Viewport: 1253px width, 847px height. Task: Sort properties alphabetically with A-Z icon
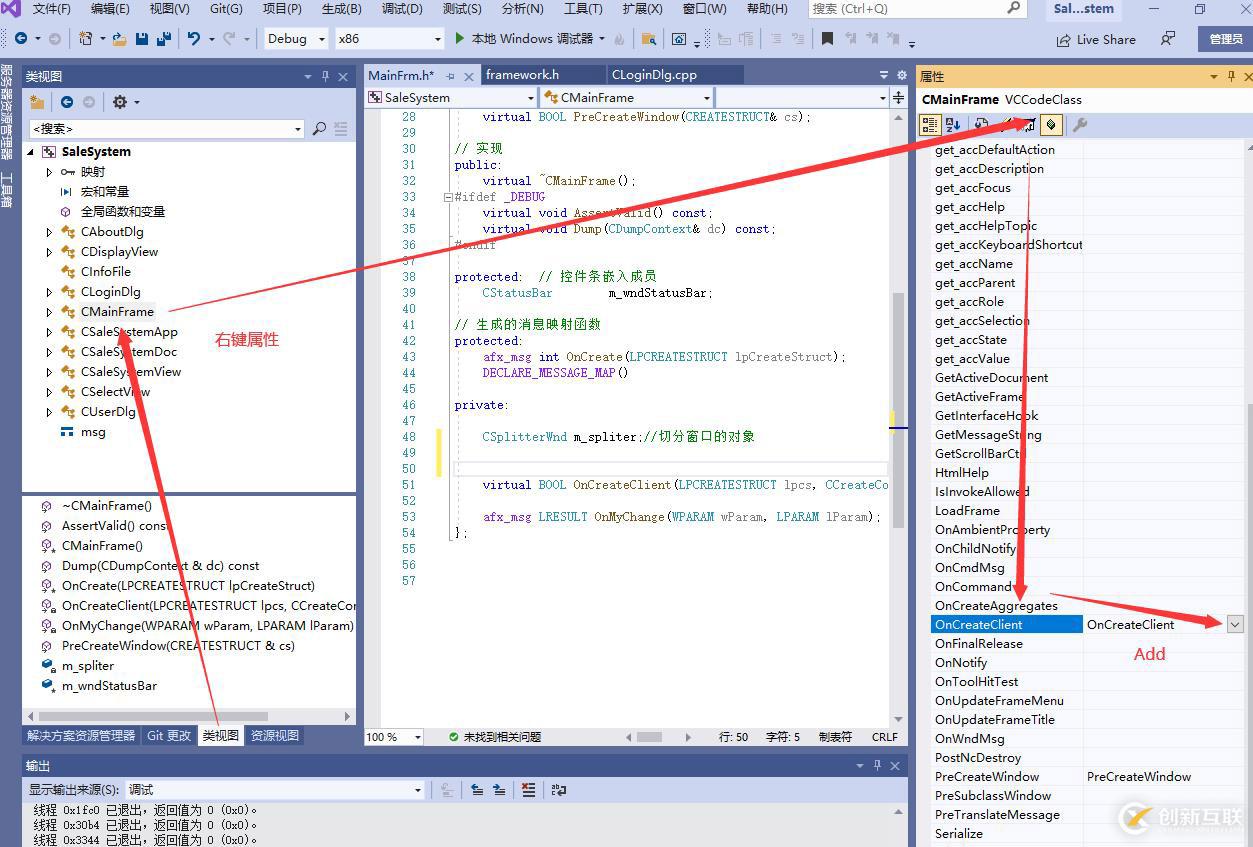point(953,125)
